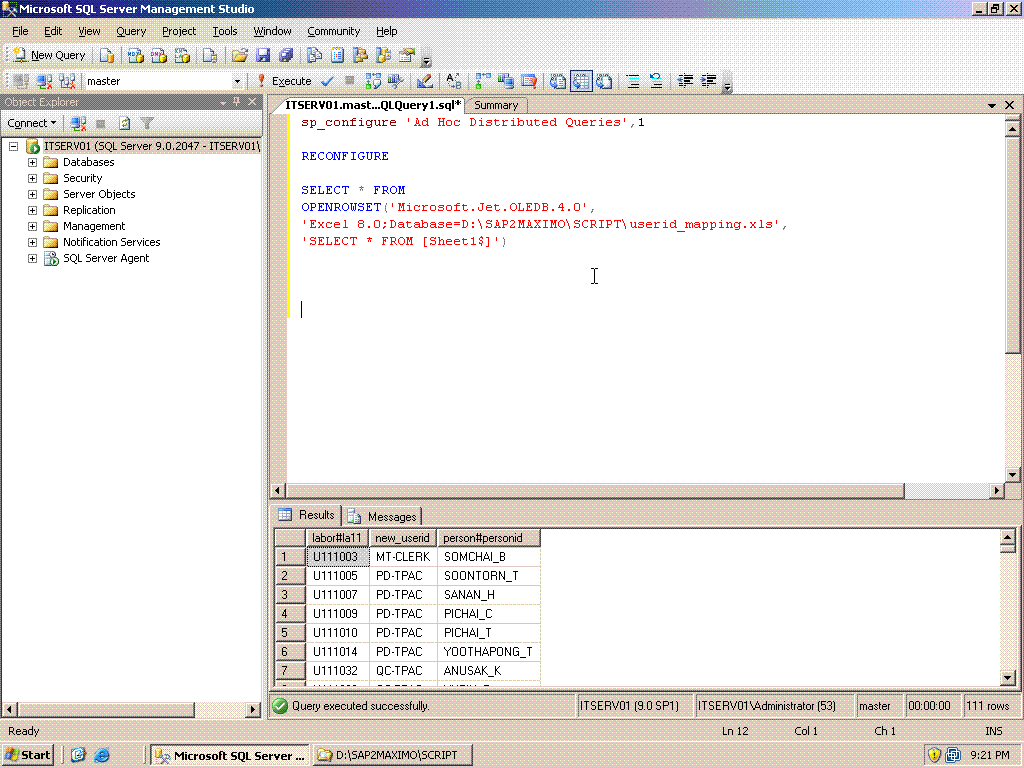Click Analysis Services DMX Query icon
1024x768 pixels.
point(159,56)
